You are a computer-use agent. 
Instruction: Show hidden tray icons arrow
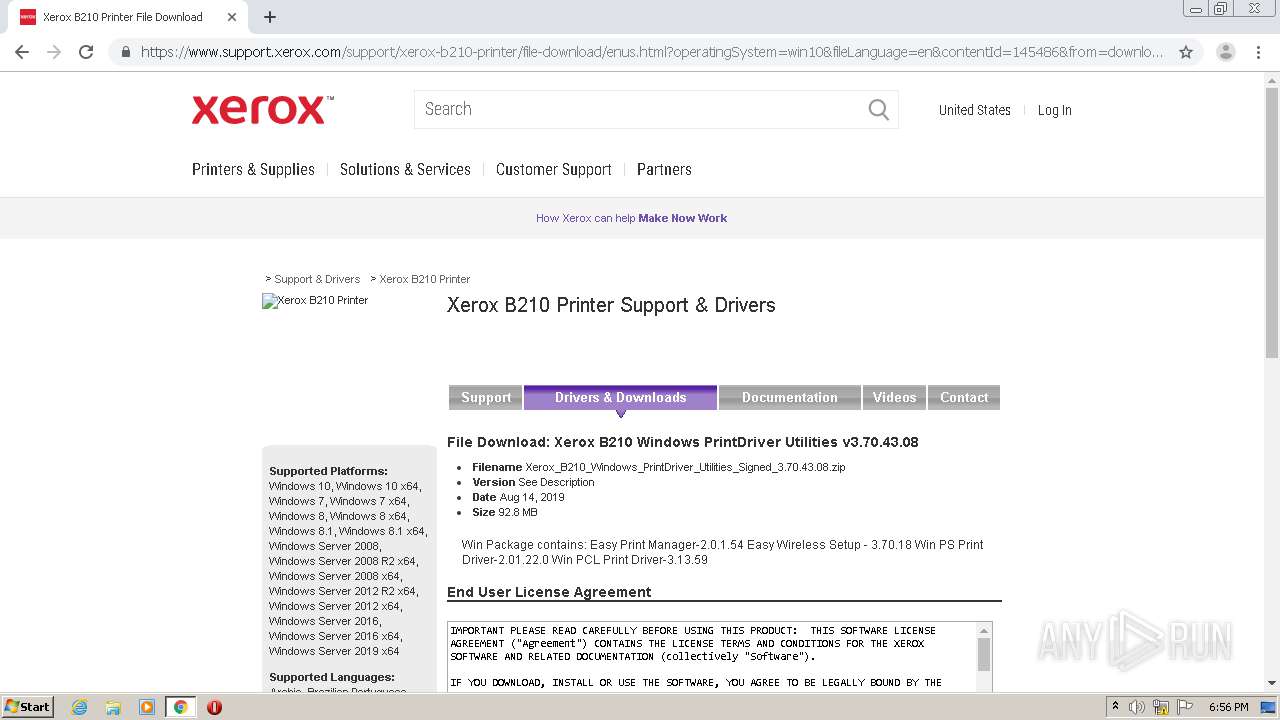coord(1116,707)
